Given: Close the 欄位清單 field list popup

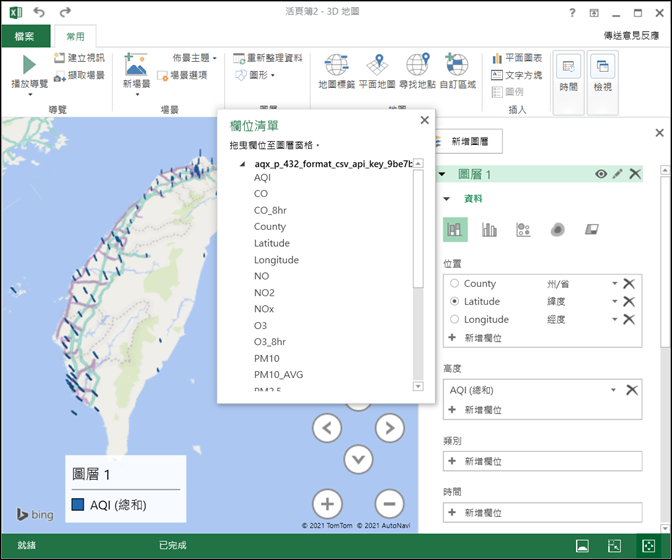Looking at the screenshot, I should pos(424,120).
